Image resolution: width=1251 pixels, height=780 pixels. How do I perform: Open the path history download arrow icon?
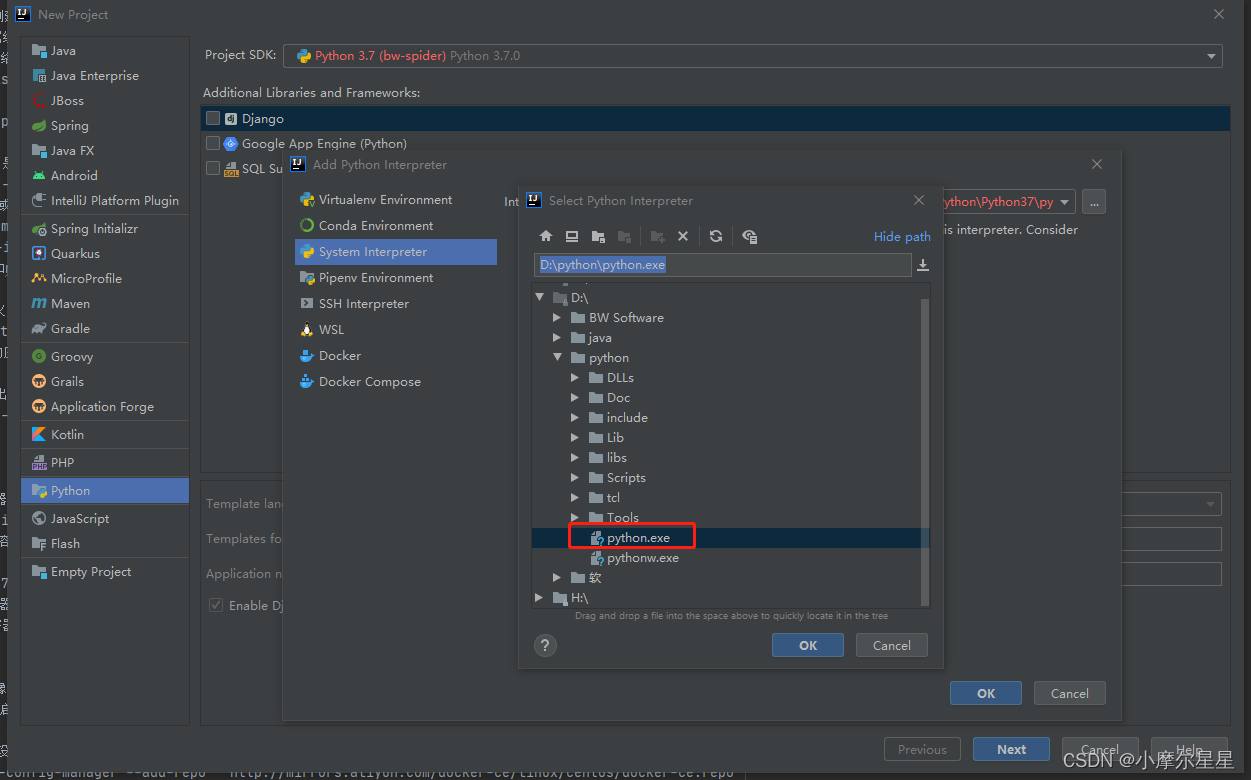tap(923, 265)
